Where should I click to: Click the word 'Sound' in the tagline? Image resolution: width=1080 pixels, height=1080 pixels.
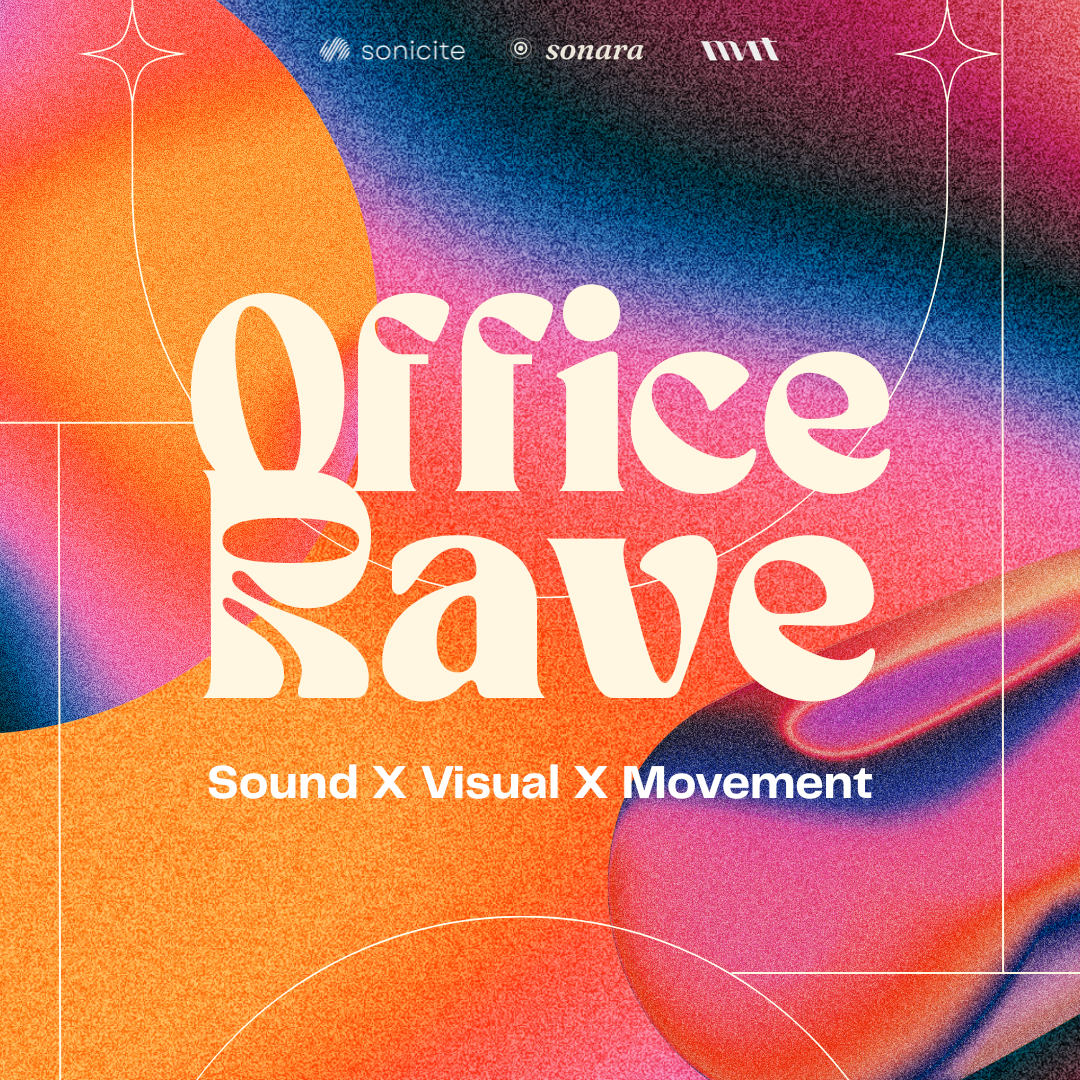[282, 783]
